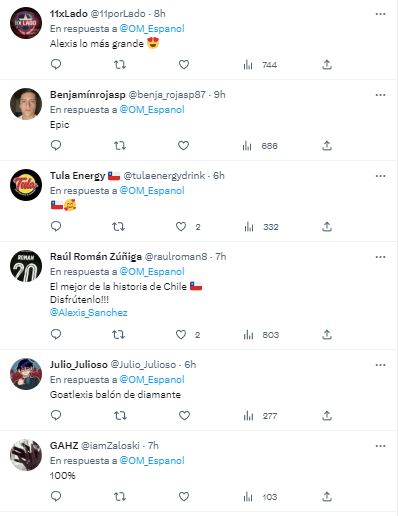The width and height of the screenshot is (399, 516).
Task: Like the Tula Energy reply
Action: click(181, 227)
